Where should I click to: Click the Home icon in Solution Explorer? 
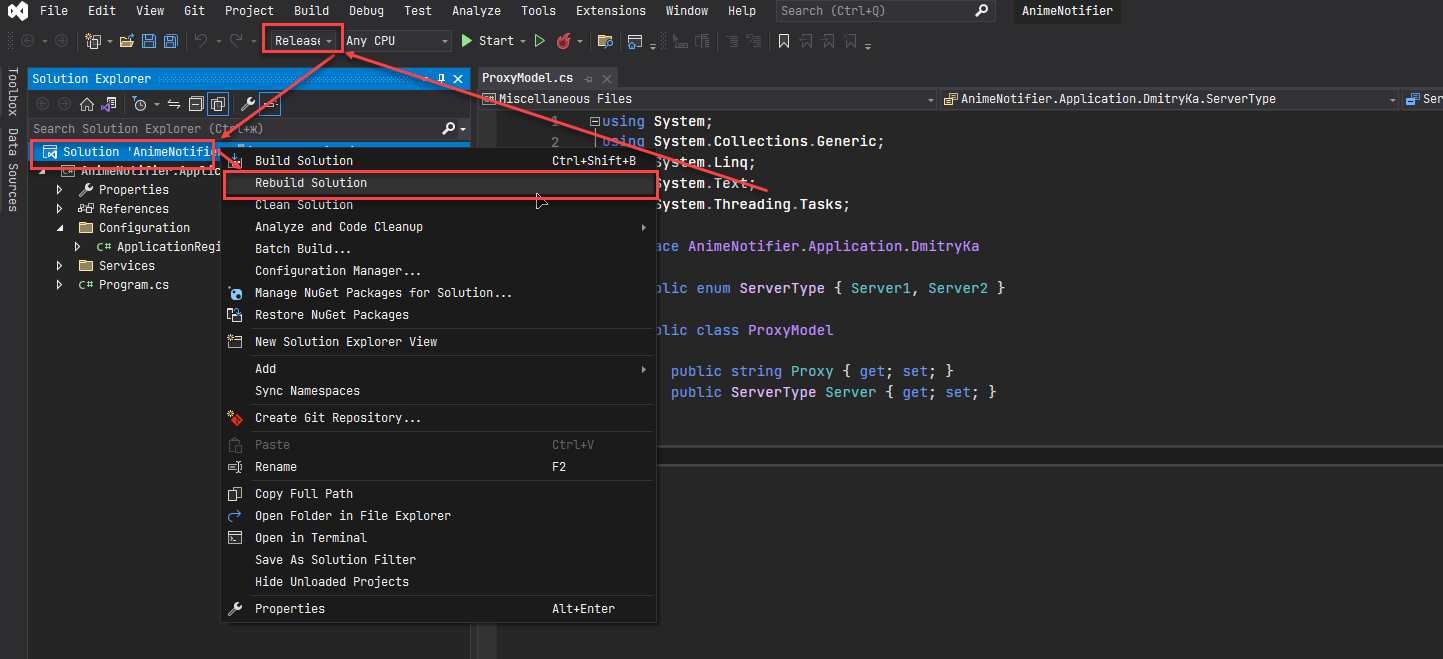pyautogui.click(x=87, y=104)
